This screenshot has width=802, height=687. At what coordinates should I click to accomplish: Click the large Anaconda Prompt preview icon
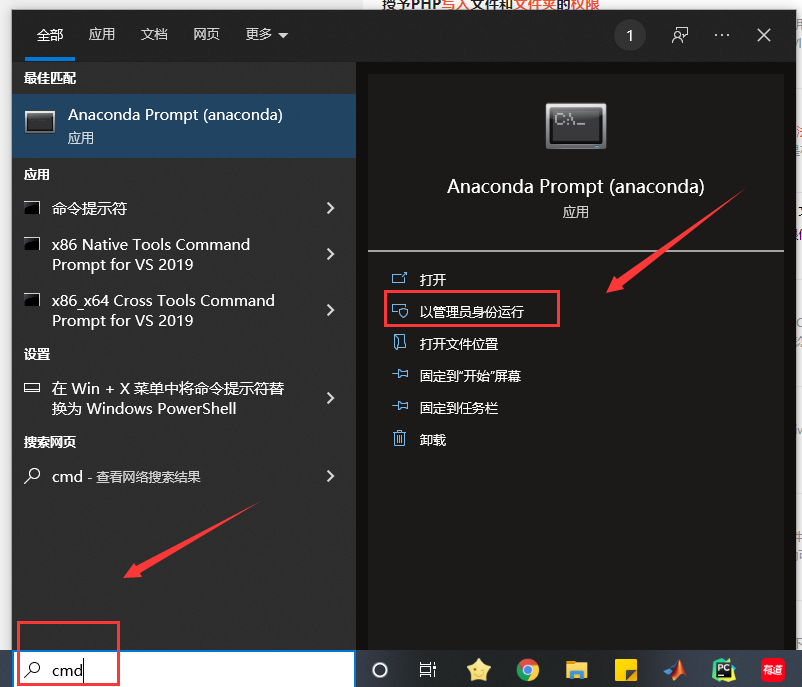pos(576,126)
